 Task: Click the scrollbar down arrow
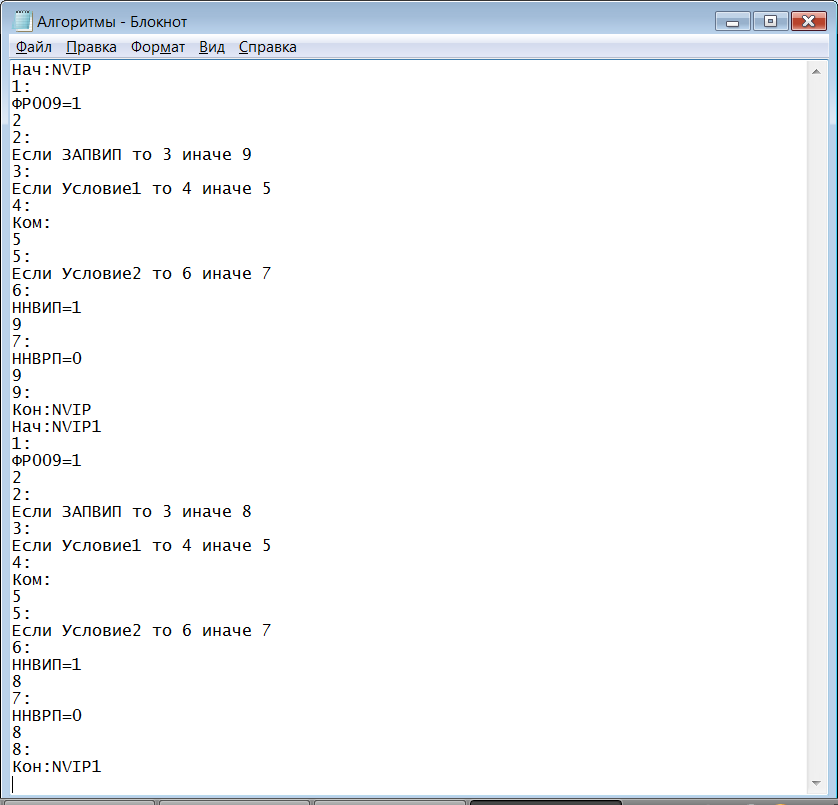click(816, 784)
